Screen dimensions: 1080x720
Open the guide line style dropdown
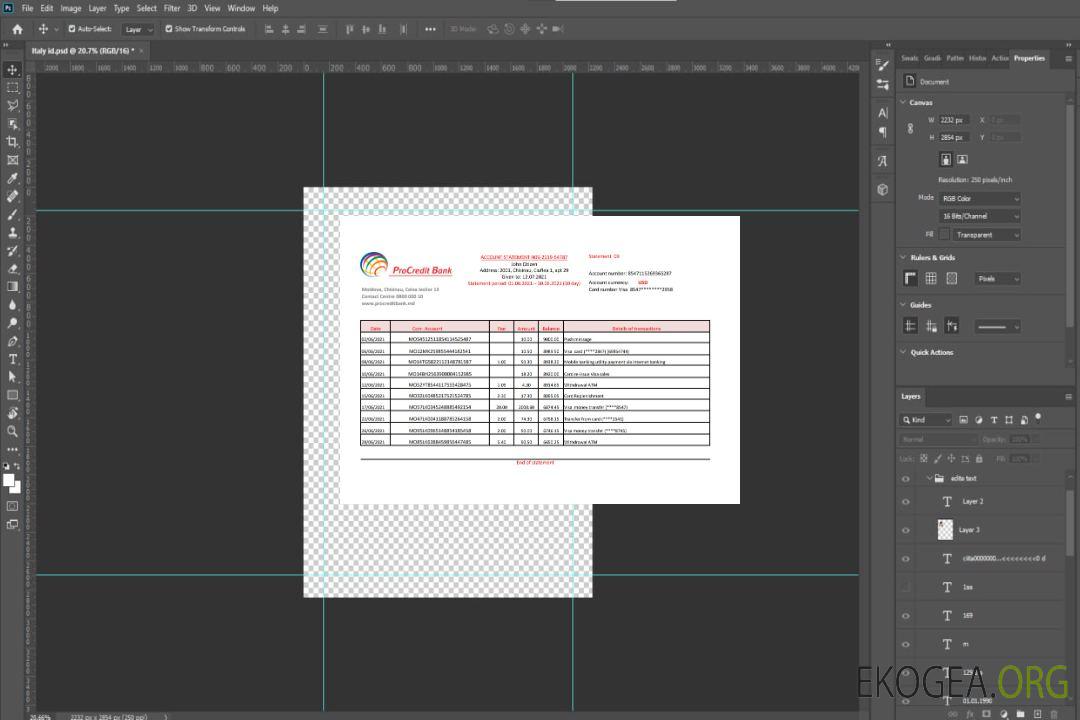pos(998,327)
